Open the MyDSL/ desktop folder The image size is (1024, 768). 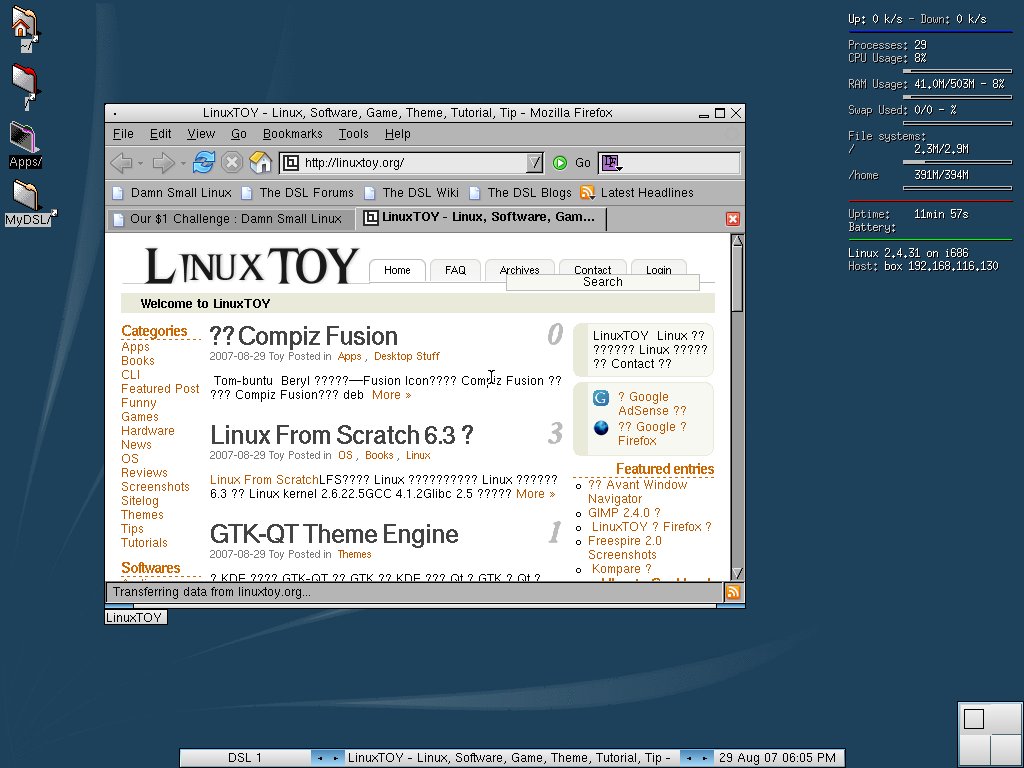coord(29,203)
